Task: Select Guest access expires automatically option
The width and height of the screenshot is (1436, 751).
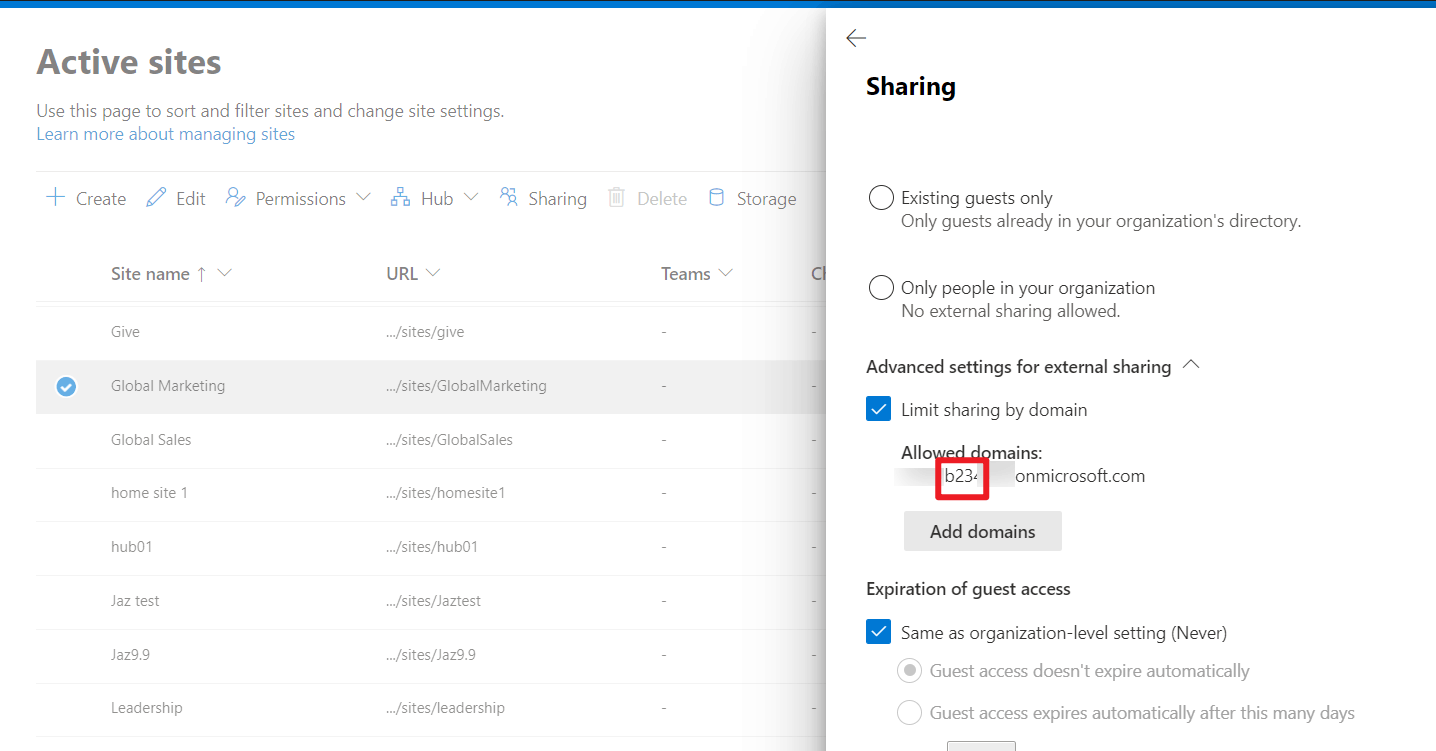Action: [909, 713]
